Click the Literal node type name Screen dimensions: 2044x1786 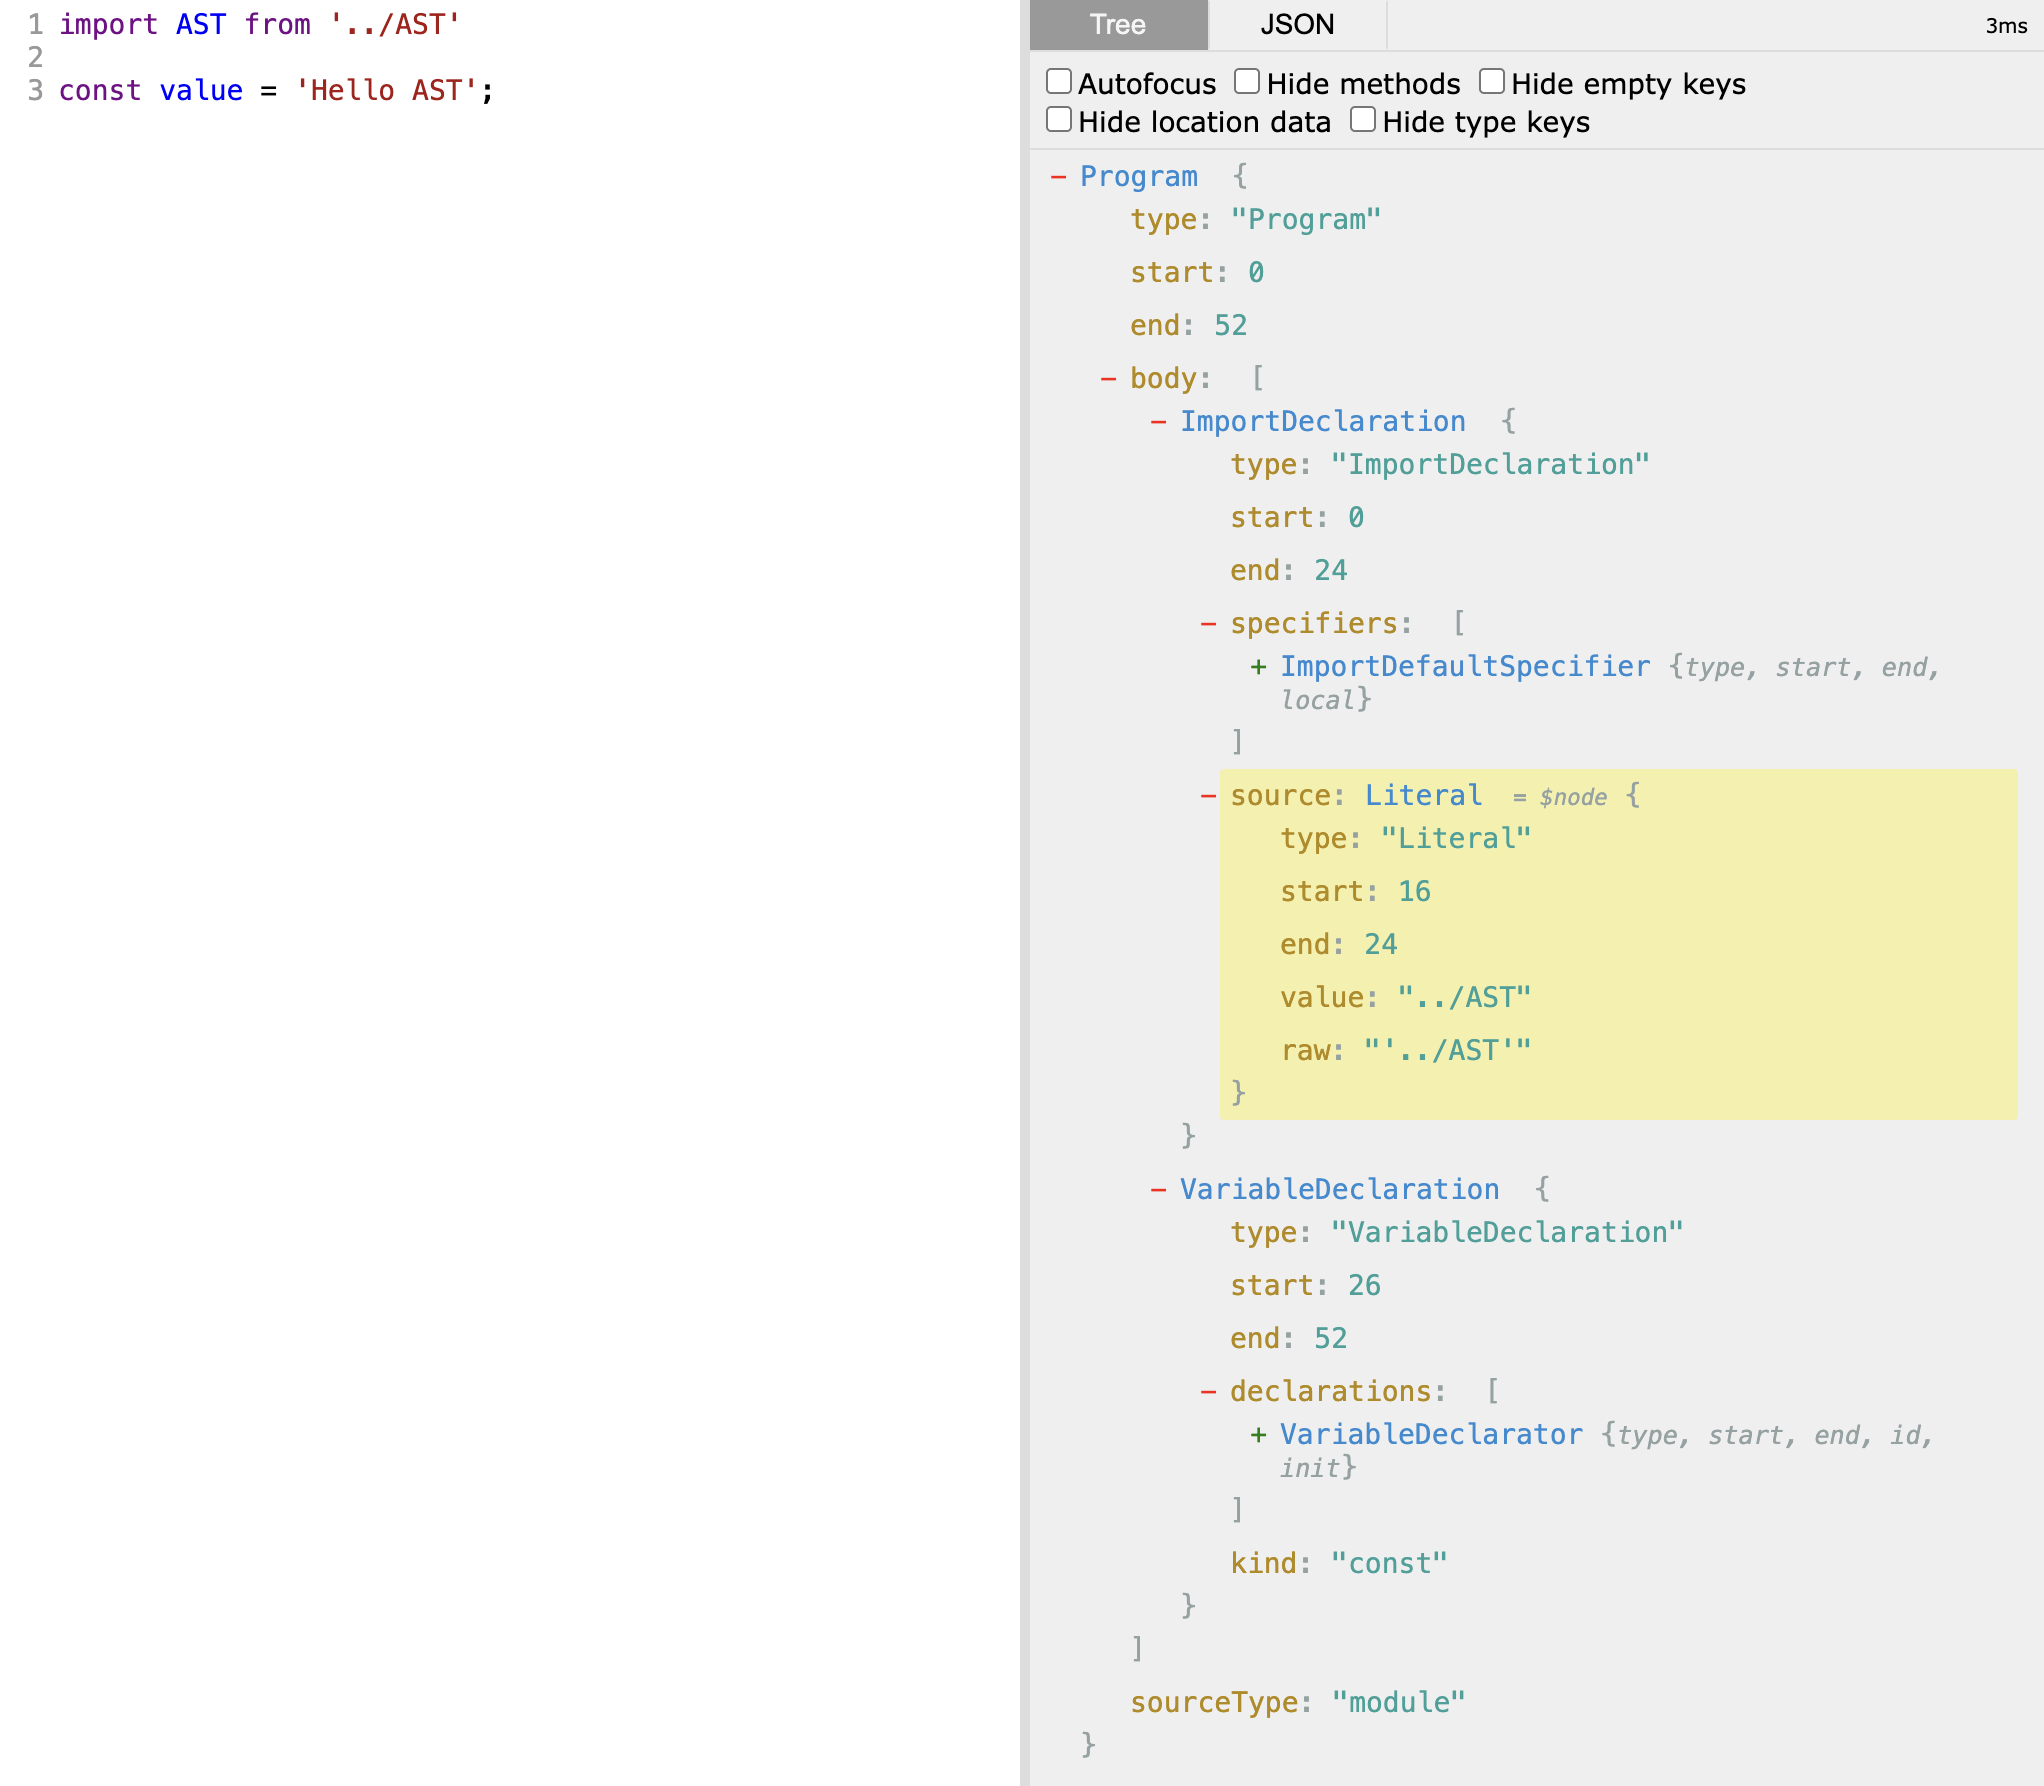coord(1423,796)
